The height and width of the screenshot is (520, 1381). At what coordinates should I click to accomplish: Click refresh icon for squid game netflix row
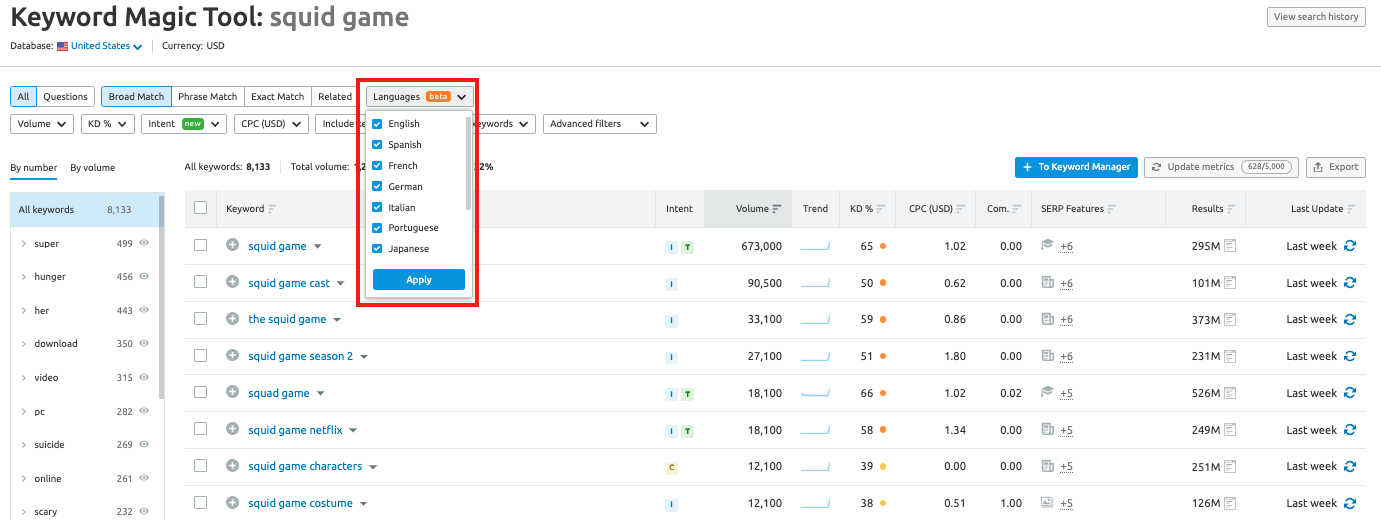[1350, 430]
